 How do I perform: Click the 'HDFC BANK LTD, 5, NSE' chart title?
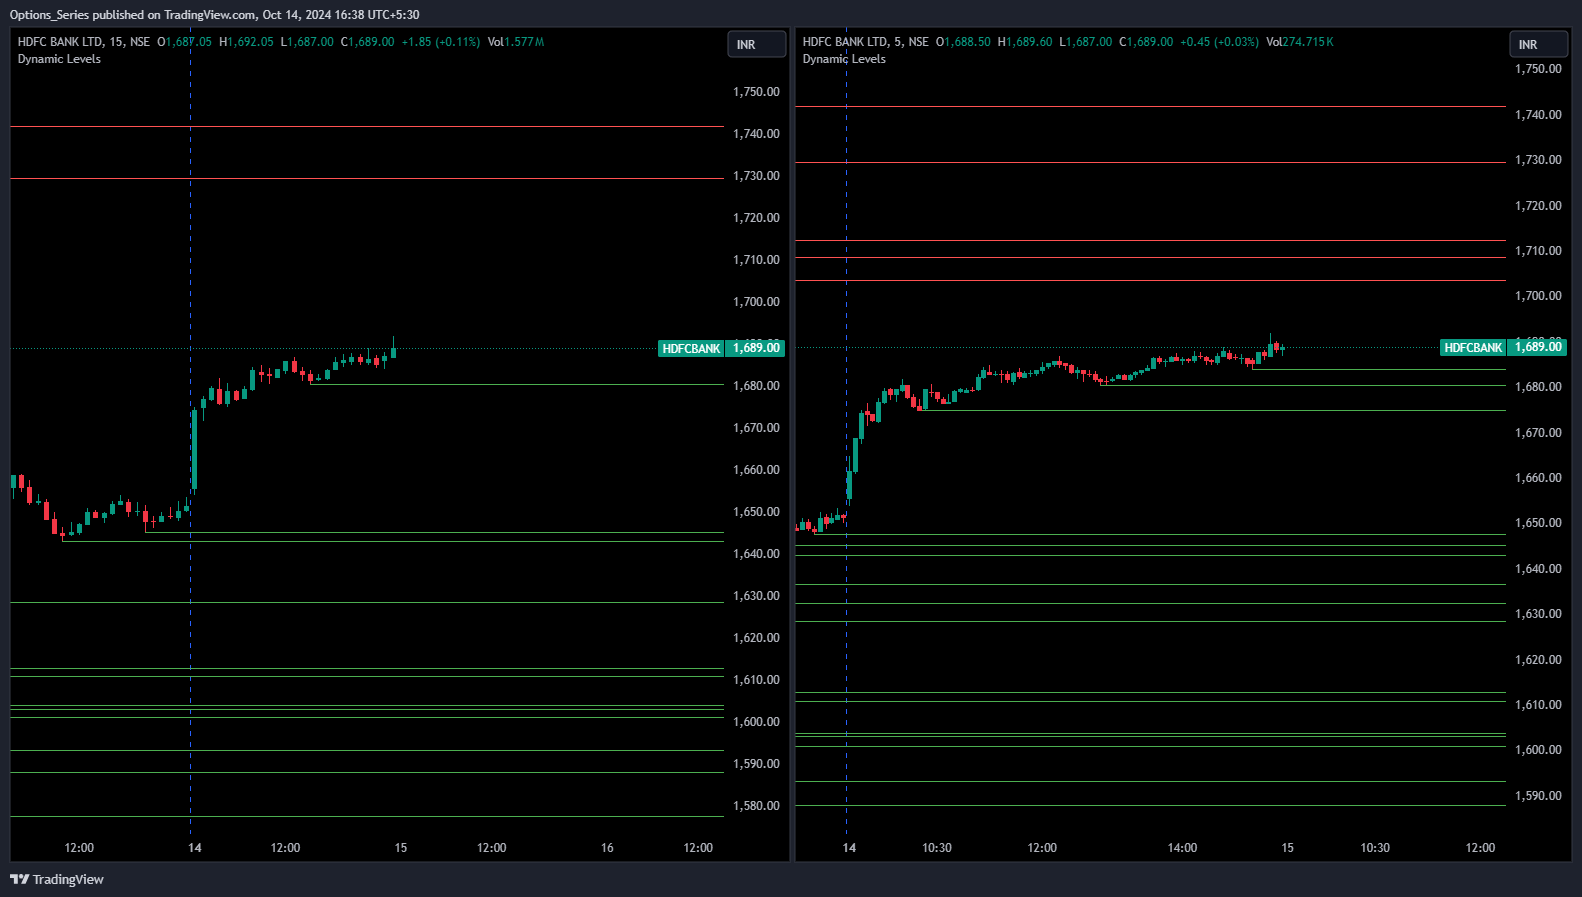pos(866,42)
